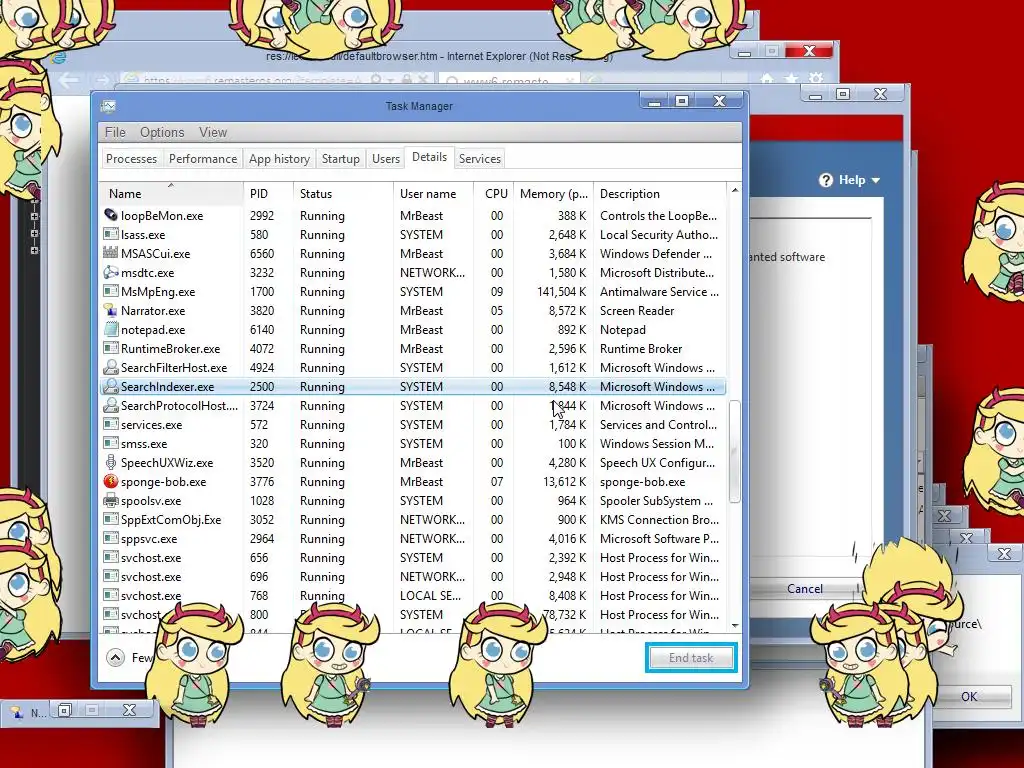Screen dimensions: 1024x768
Task: Click the msdtc.exe process icon
Action: click(111, 272)
